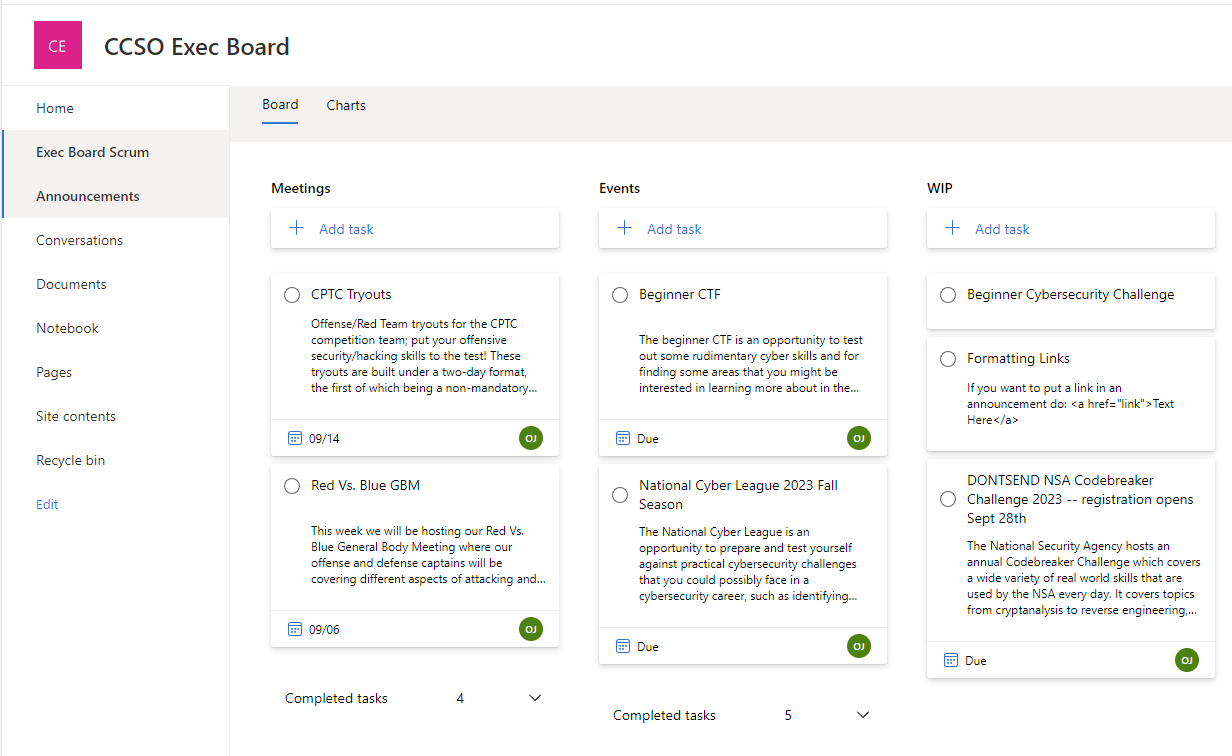The width and height of the screenshot is (1232, 756).
Task: Click the OJ avatar on Beginner CTF card
Action: tap(859, 437)
